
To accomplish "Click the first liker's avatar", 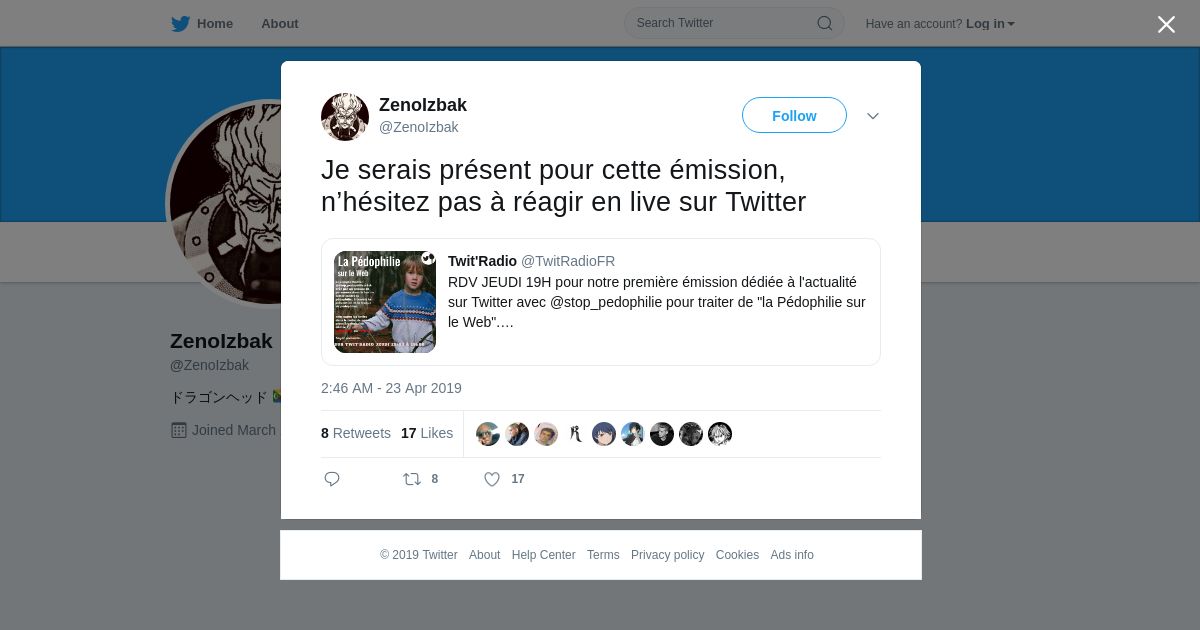I will (x=488, y=433).
